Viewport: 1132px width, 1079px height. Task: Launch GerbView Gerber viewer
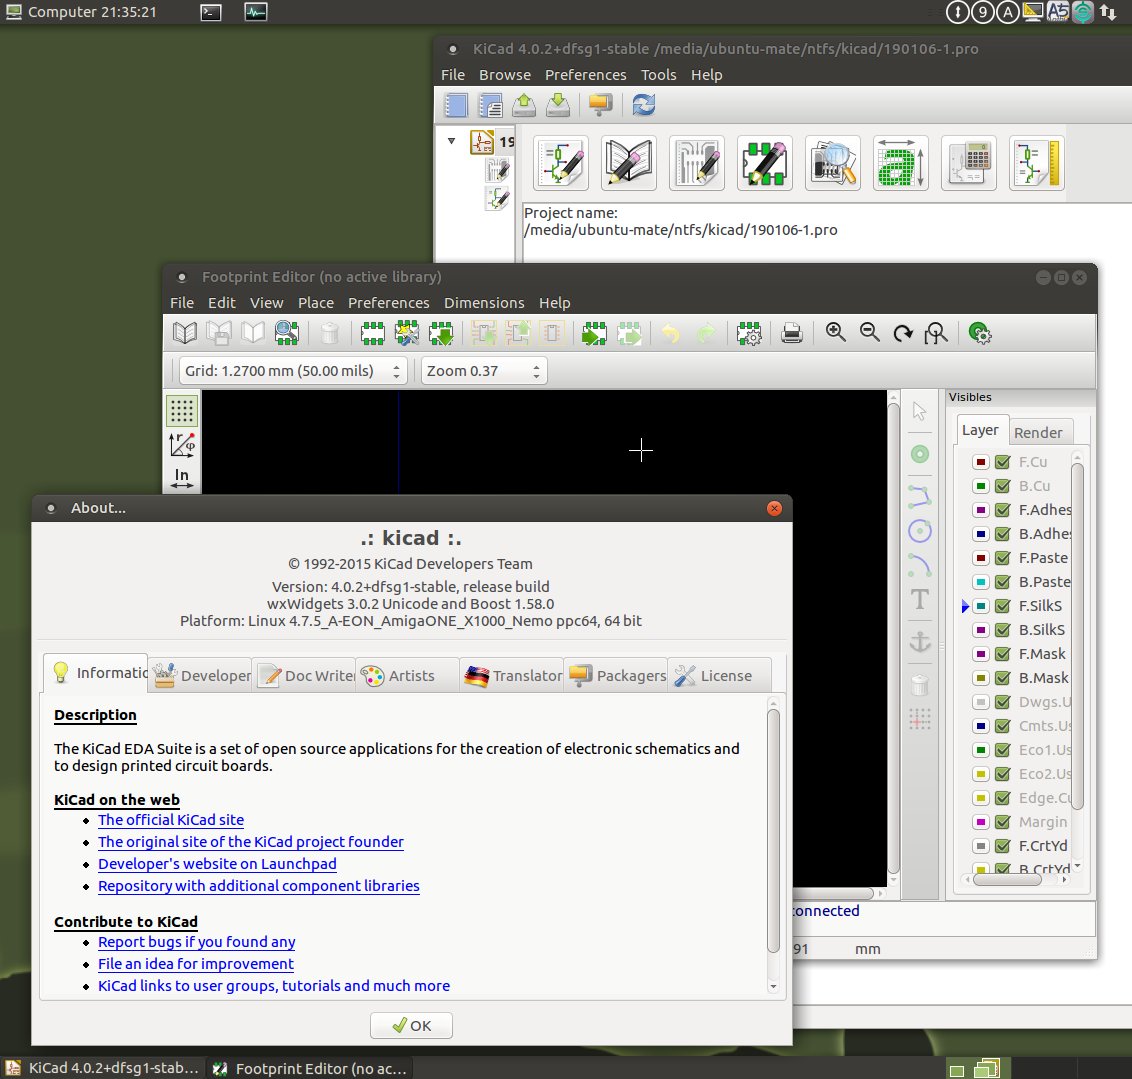click(832, 163)
